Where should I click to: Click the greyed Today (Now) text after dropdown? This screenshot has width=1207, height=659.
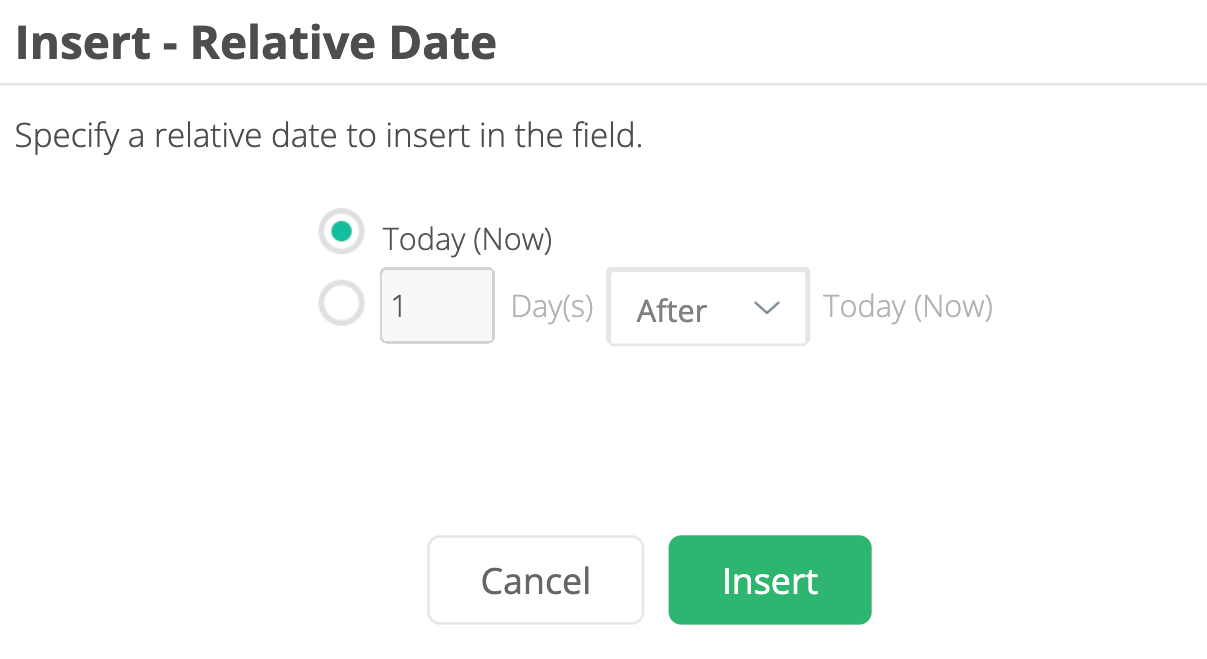click(907, 307)
